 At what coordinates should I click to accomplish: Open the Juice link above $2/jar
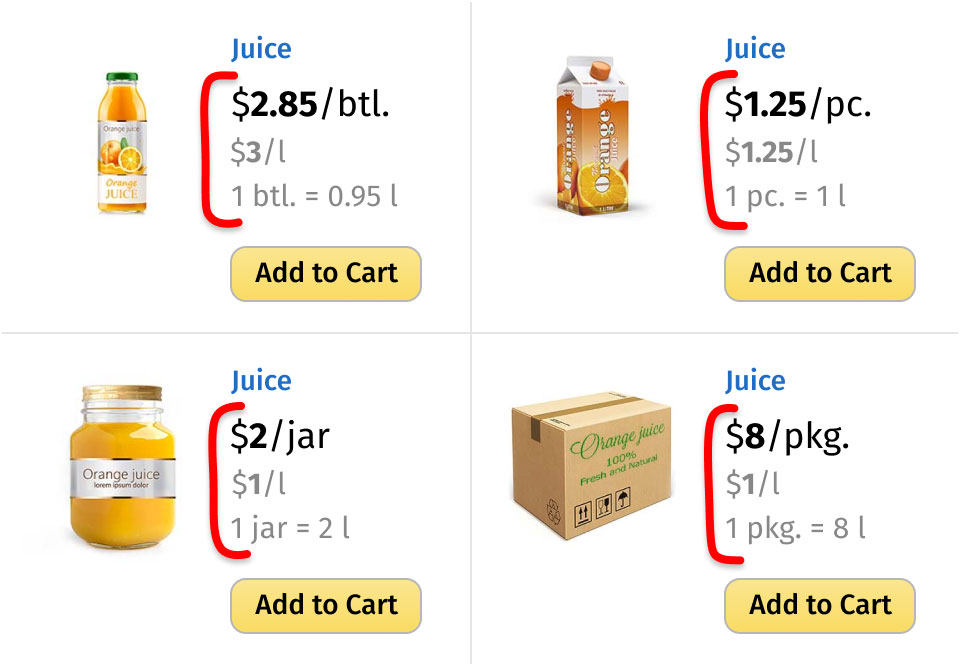tap(261, 381)
